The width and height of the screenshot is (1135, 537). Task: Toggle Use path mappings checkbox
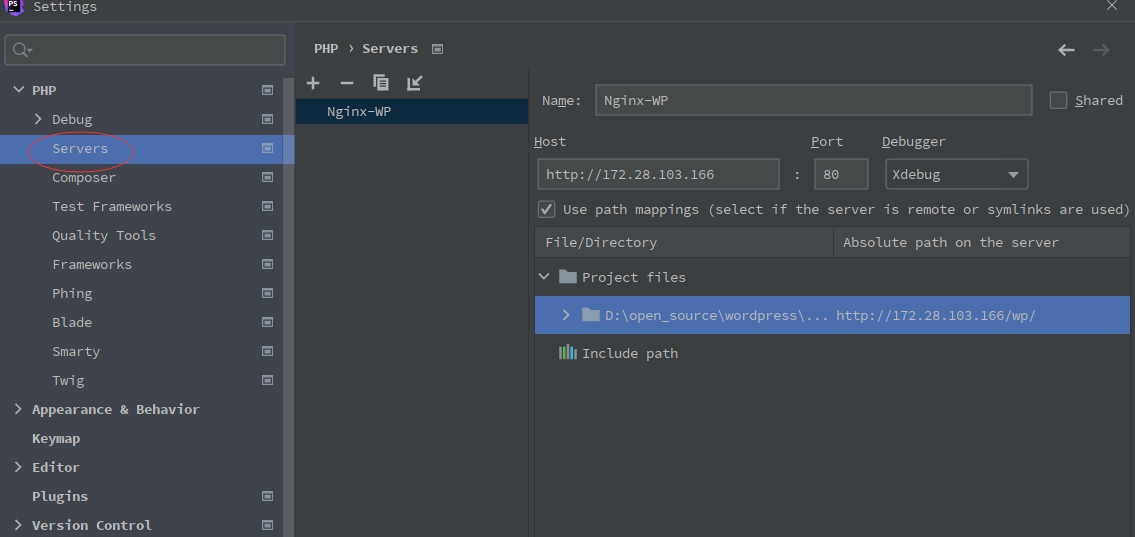tap(547, 209)
